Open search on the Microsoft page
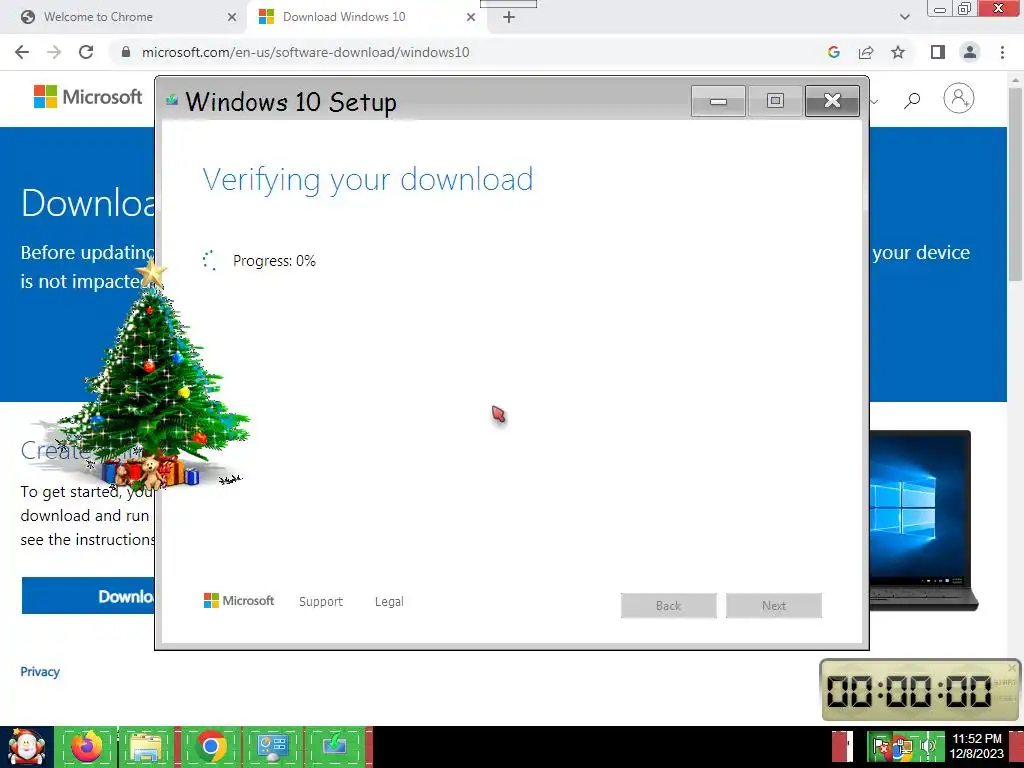The width and height of the screenshot is (1024, 768). click(x=912, y=100)
